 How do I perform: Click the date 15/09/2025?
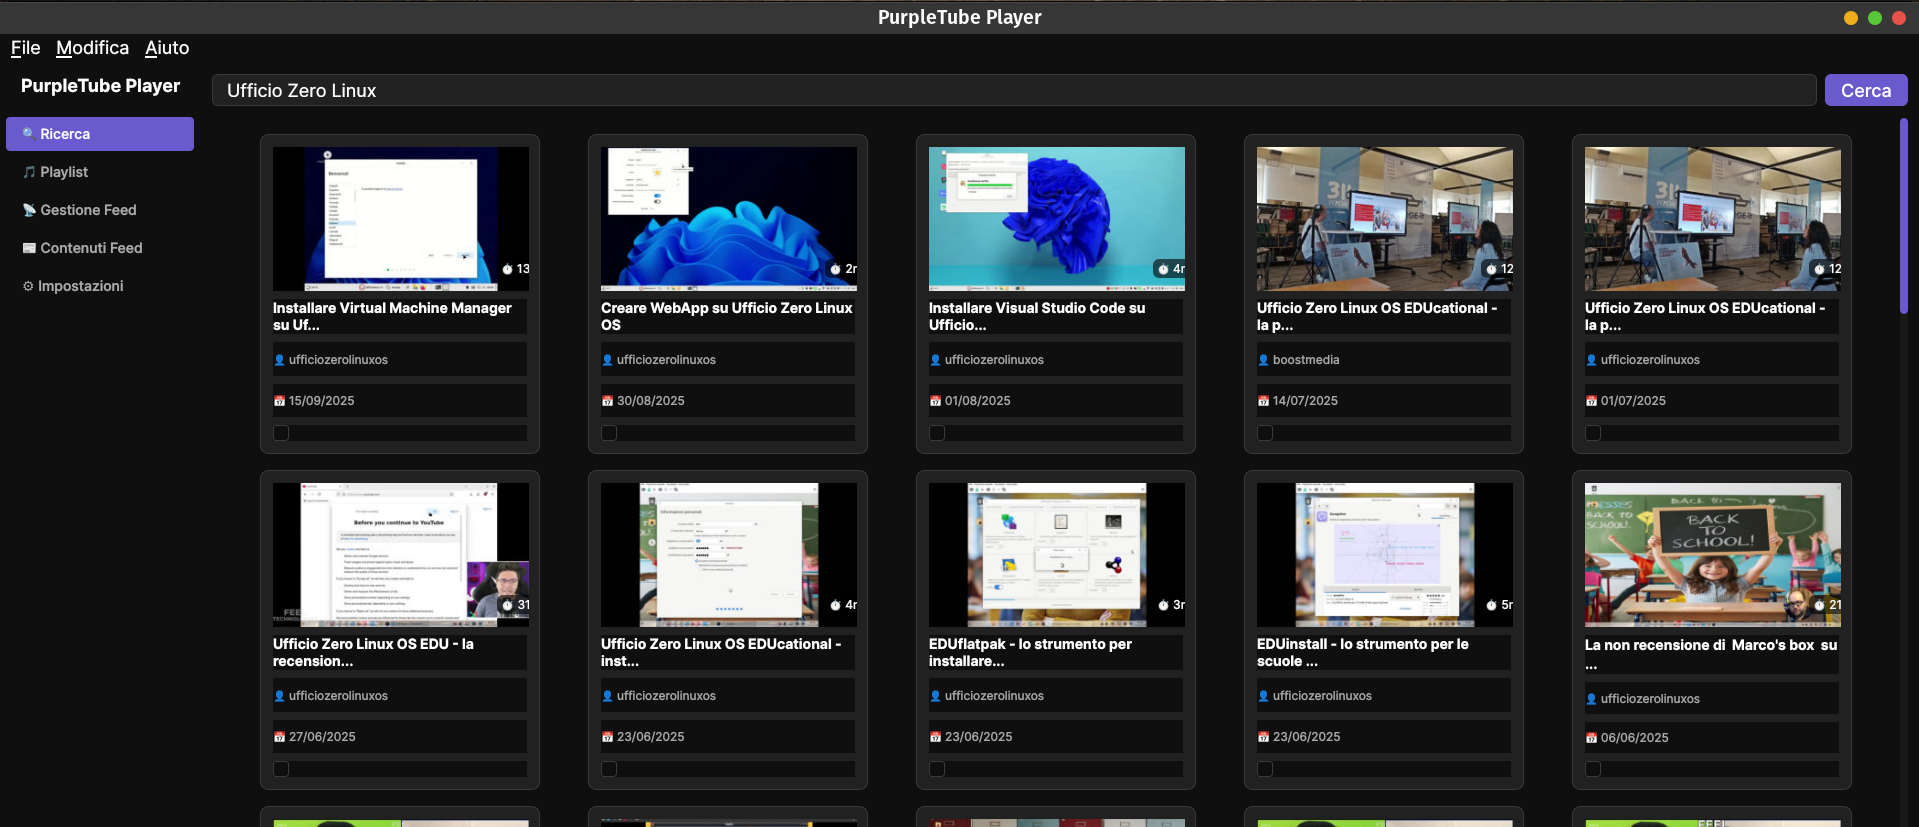322,401
